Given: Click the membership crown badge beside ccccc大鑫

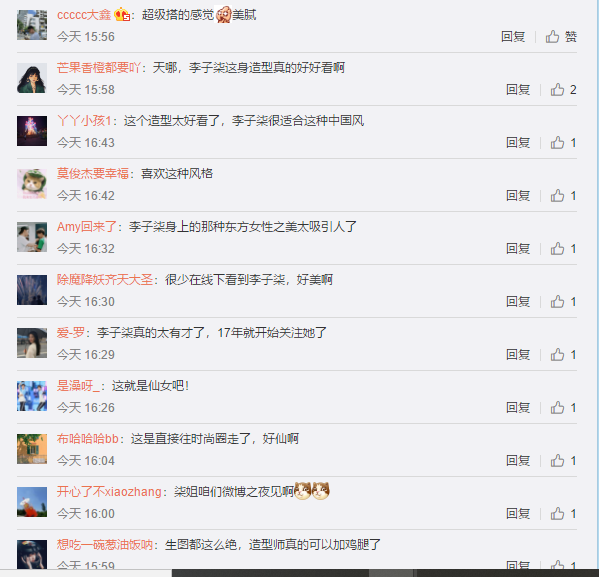Looking at the screenshot, I should pyautogui.click(x=122, y=15).
